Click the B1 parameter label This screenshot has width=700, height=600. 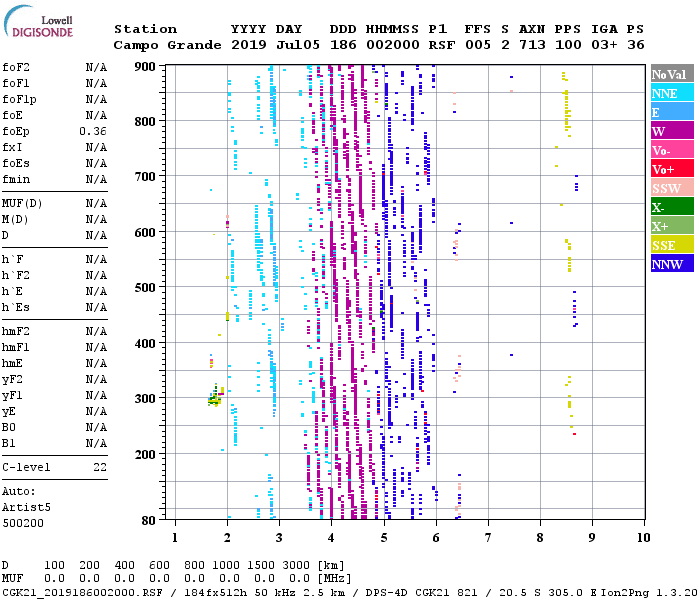click(x=8, y=444)
